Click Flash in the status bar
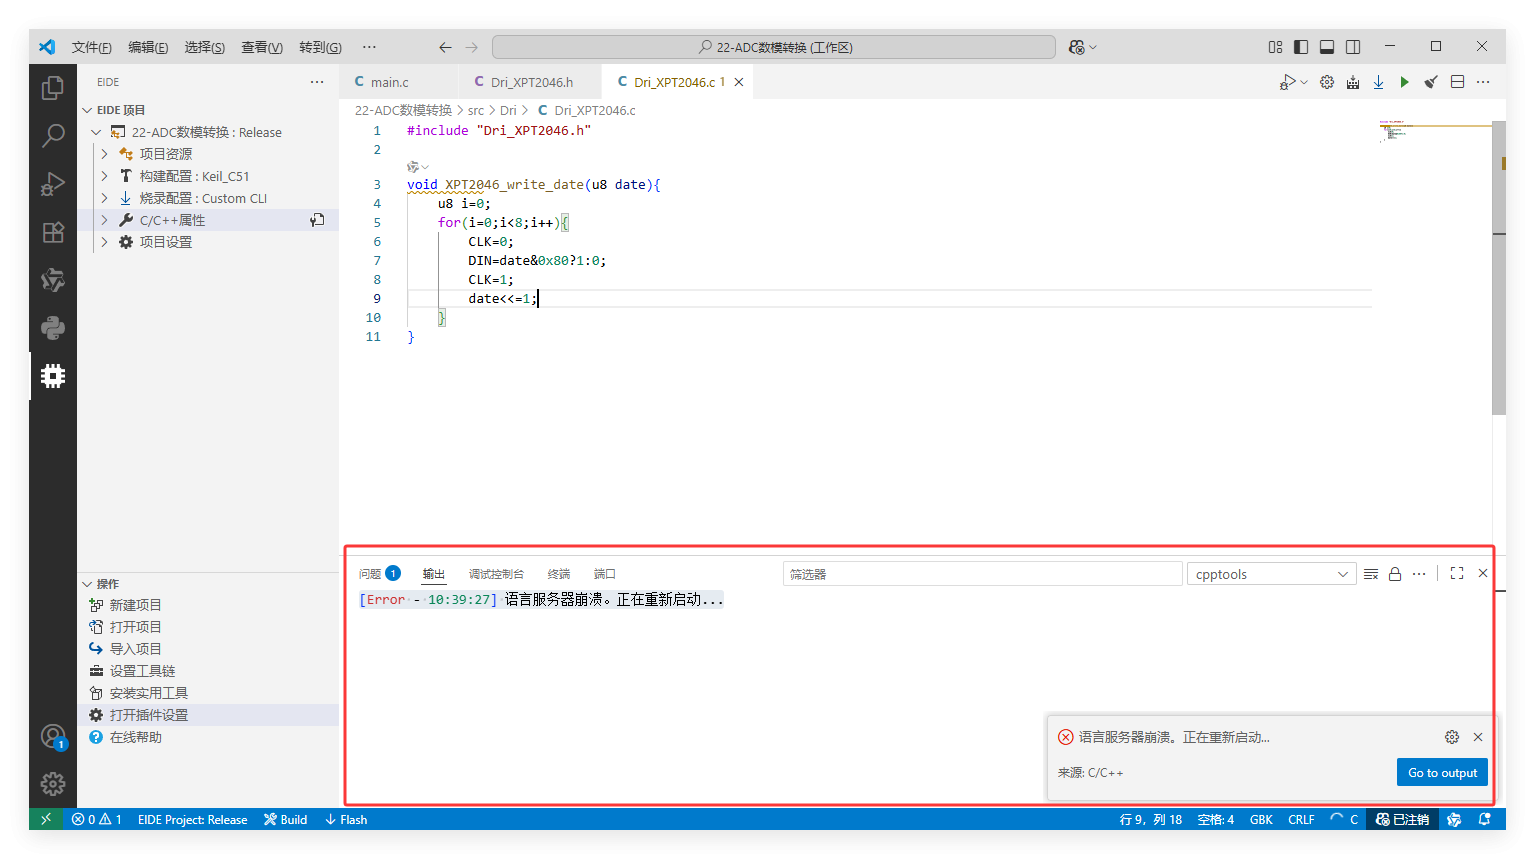Image resolution: width=1535 pixels, height=859 pixels. (346, 819)
